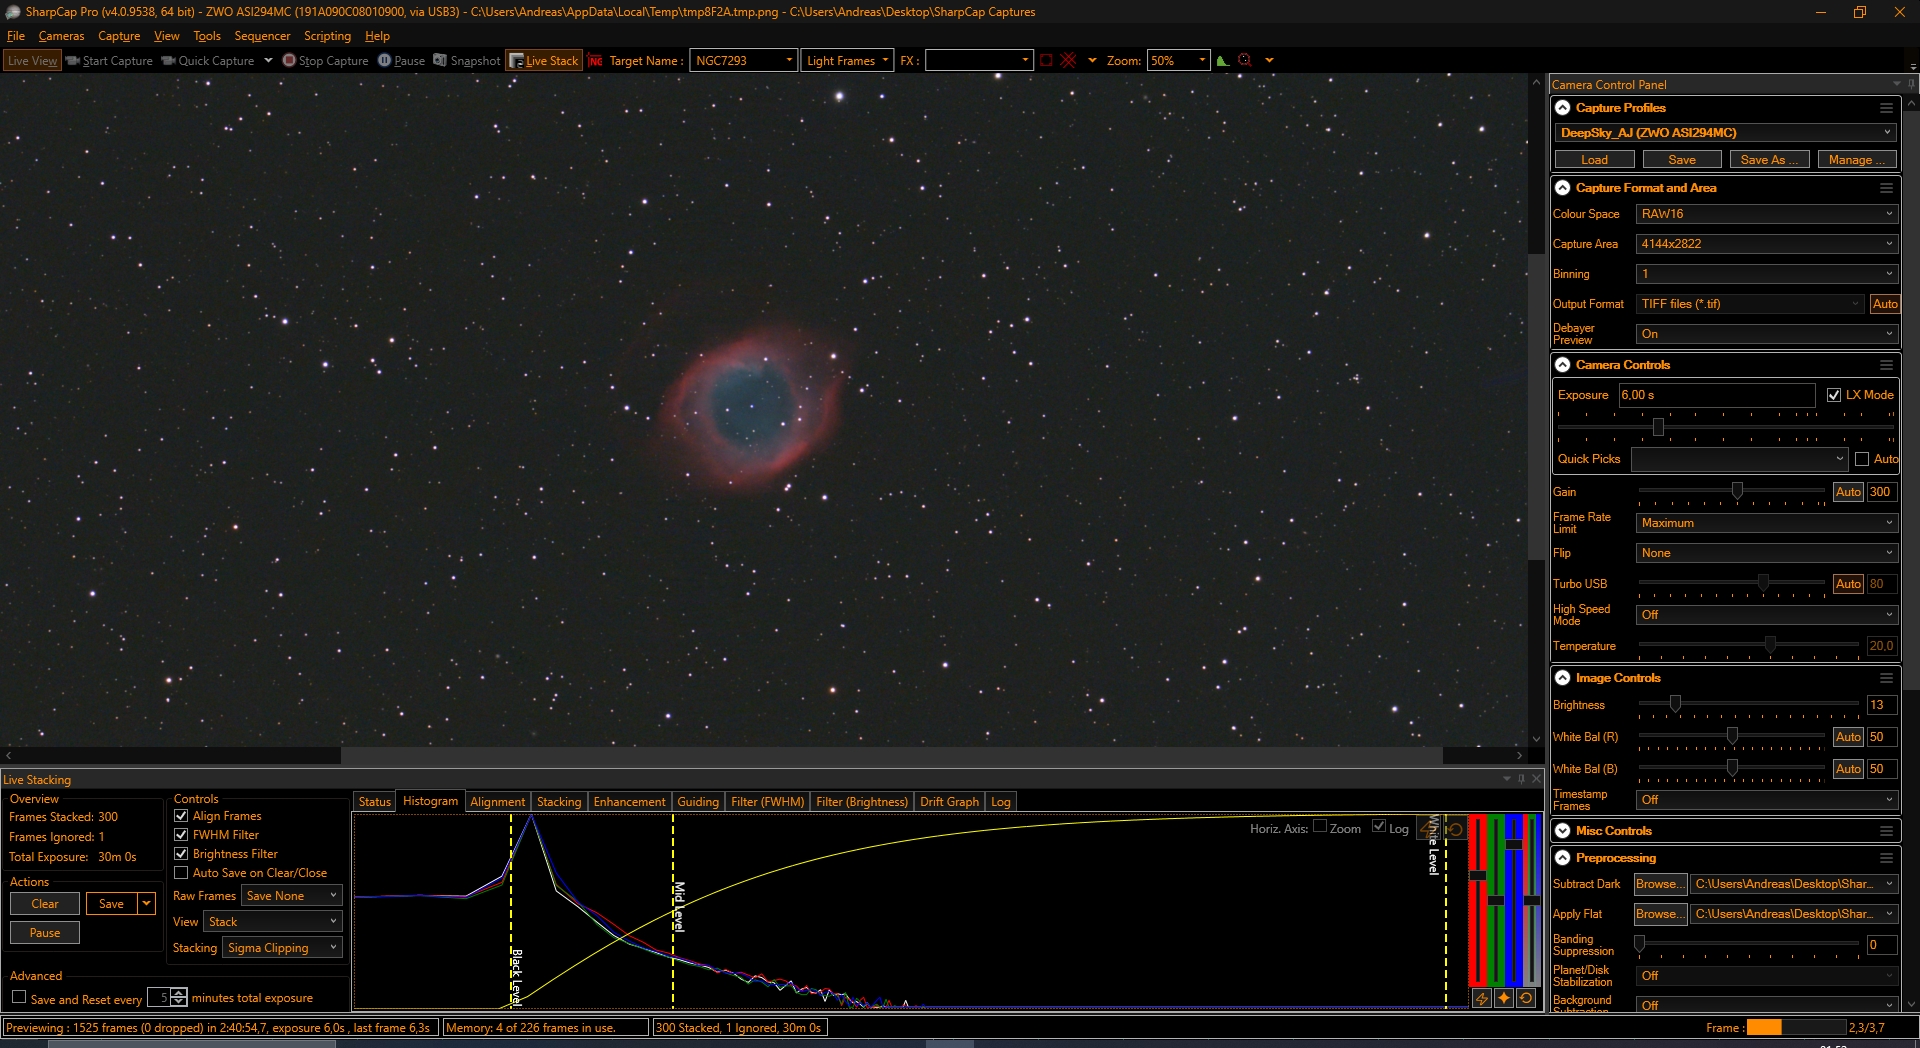Click the Manage profiles button
Screen dimensions: 1920x1048
pos(1856,160)
